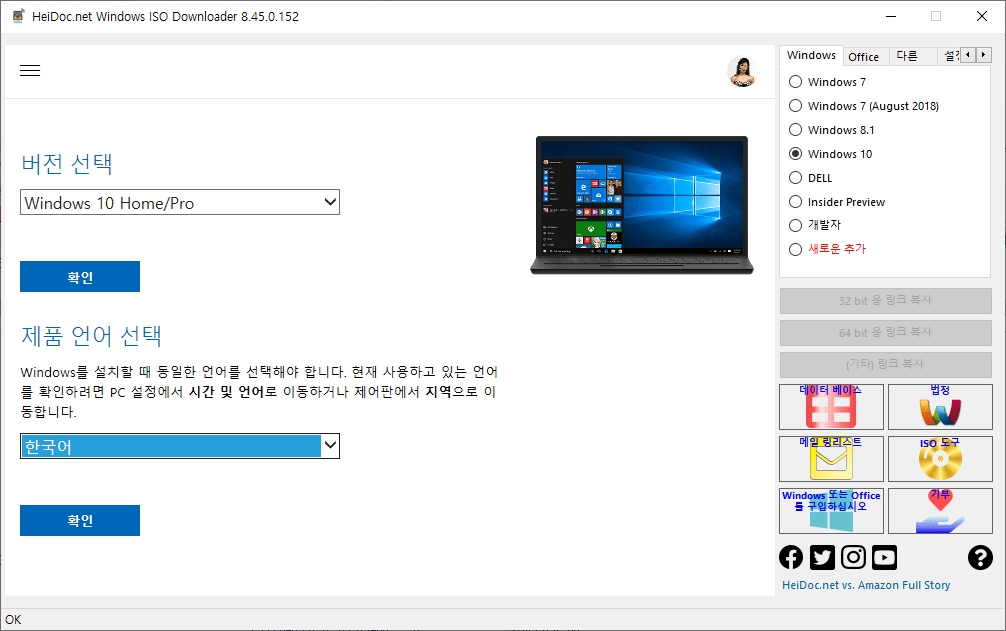The image size is (1006, 631).
Task: Click the help question mark icon
Action: point(979,557)
